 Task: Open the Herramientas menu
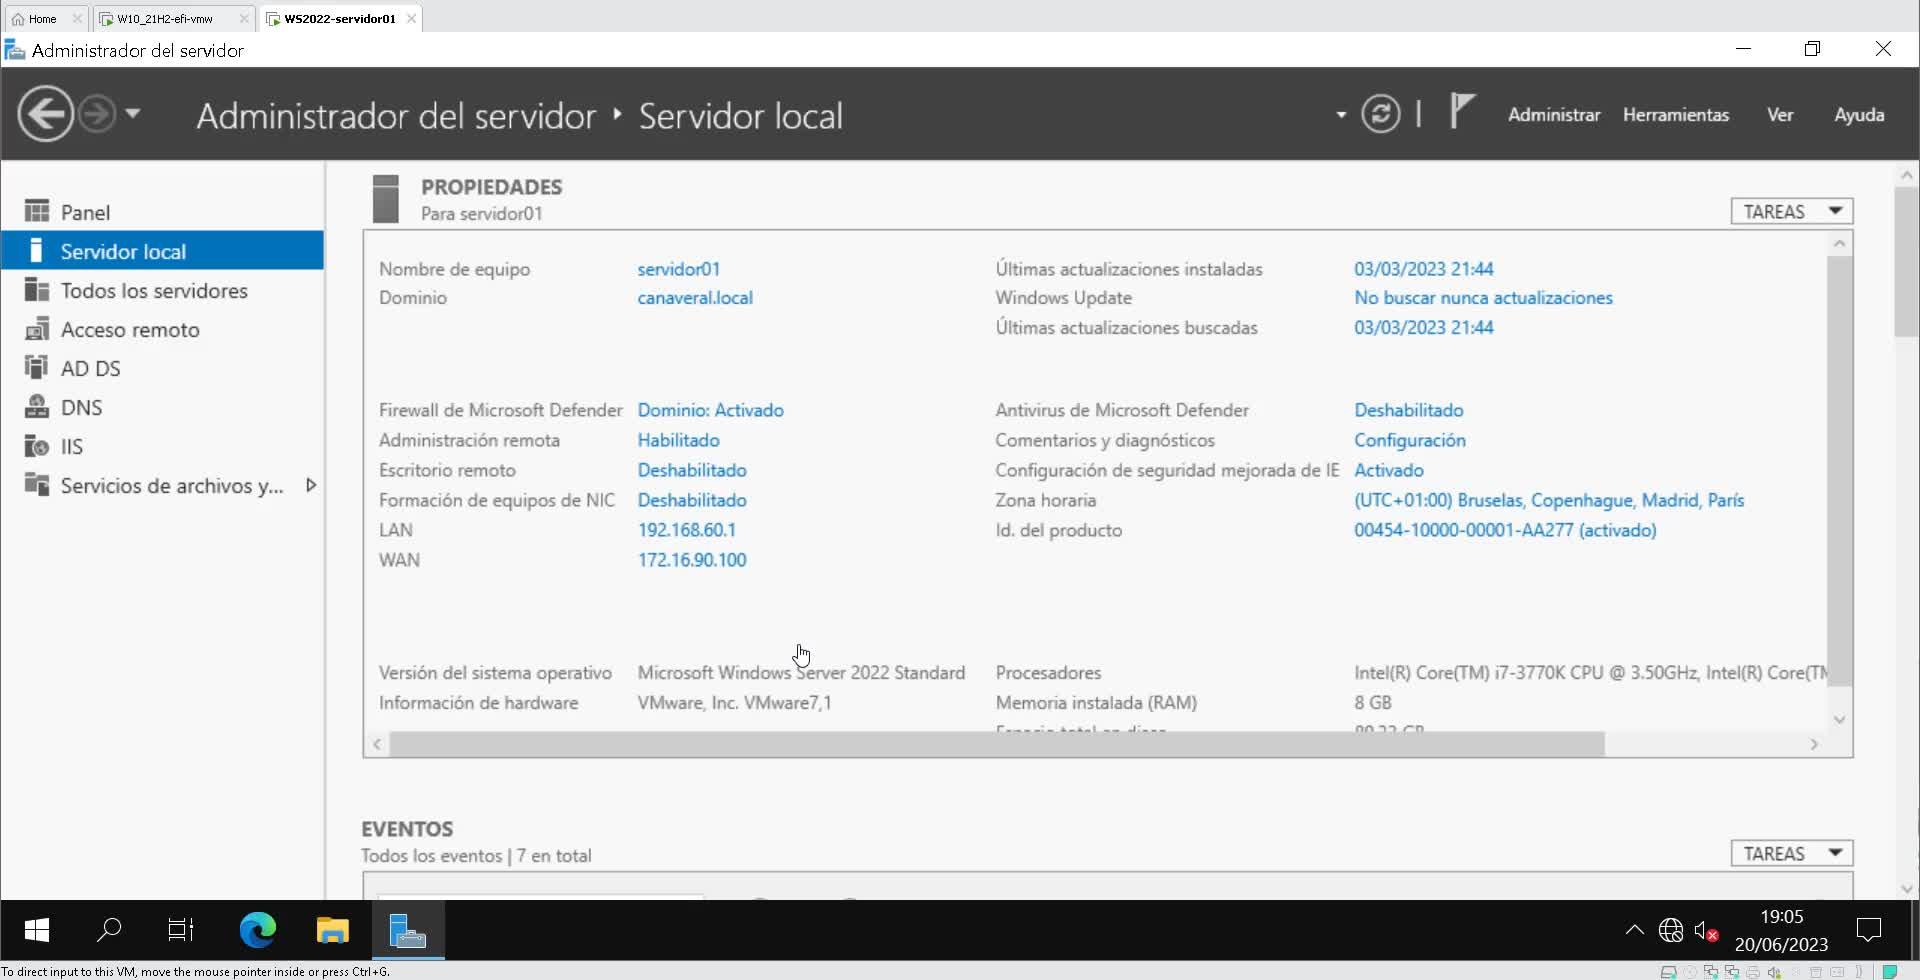(1676, 115)
